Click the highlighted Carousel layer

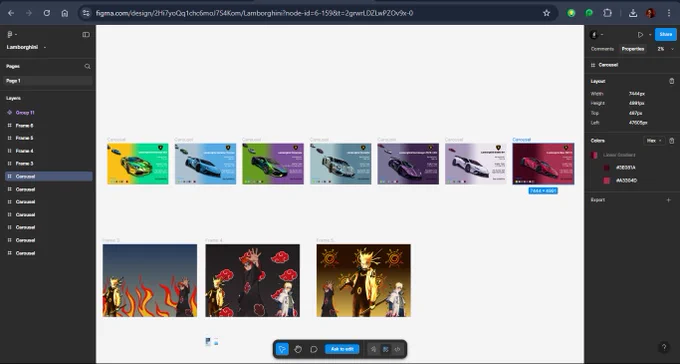(x=48, y=176)
